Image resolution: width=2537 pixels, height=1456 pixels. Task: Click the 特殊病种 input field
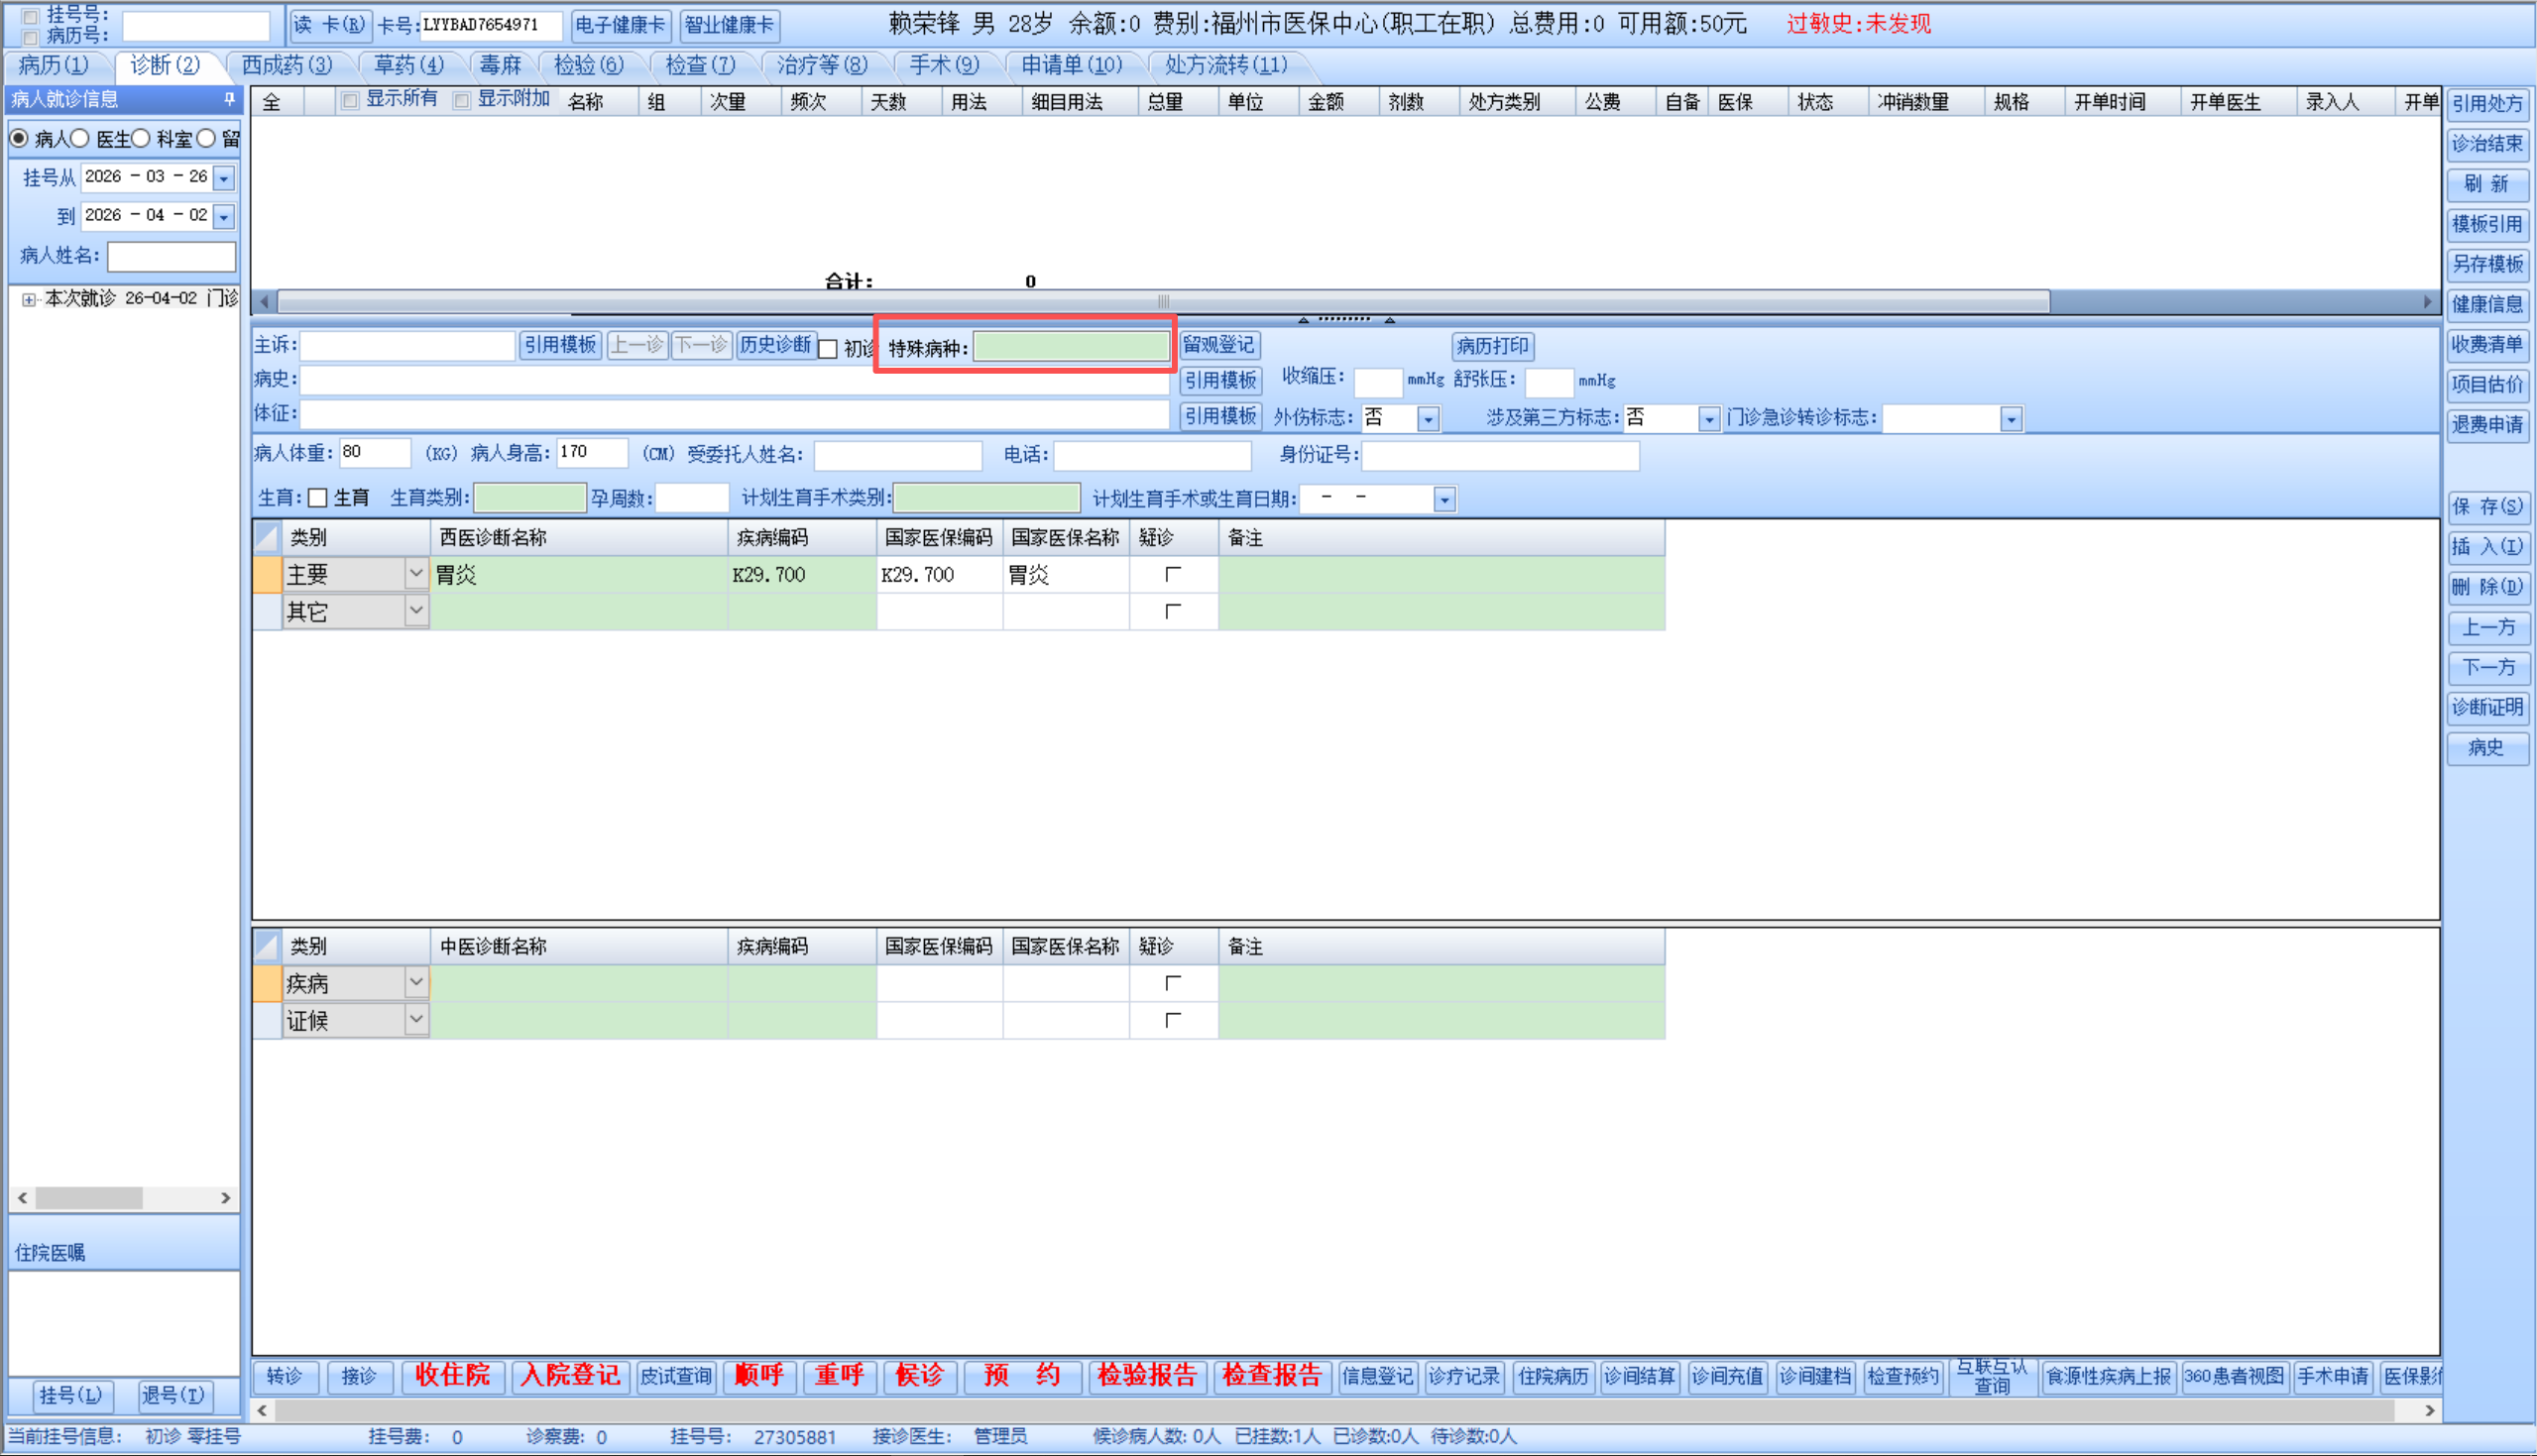[1070, 347]
